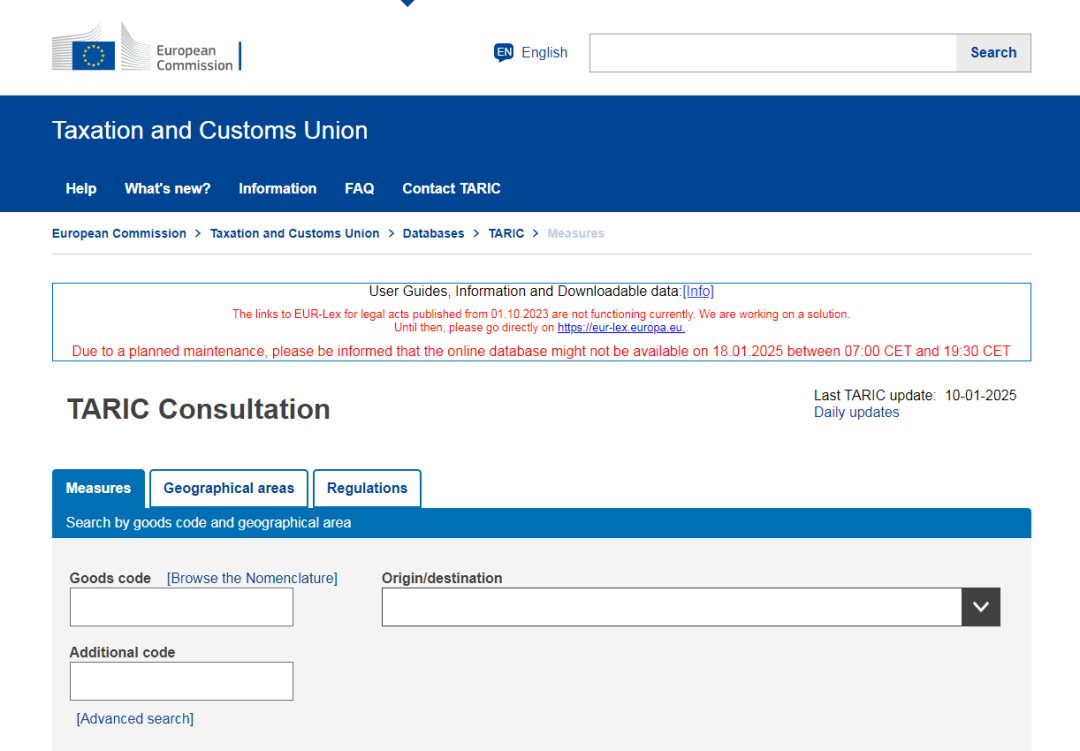Click the chevron after European Commission breadcrumb

pyautogui.click(x=198, y=234)
